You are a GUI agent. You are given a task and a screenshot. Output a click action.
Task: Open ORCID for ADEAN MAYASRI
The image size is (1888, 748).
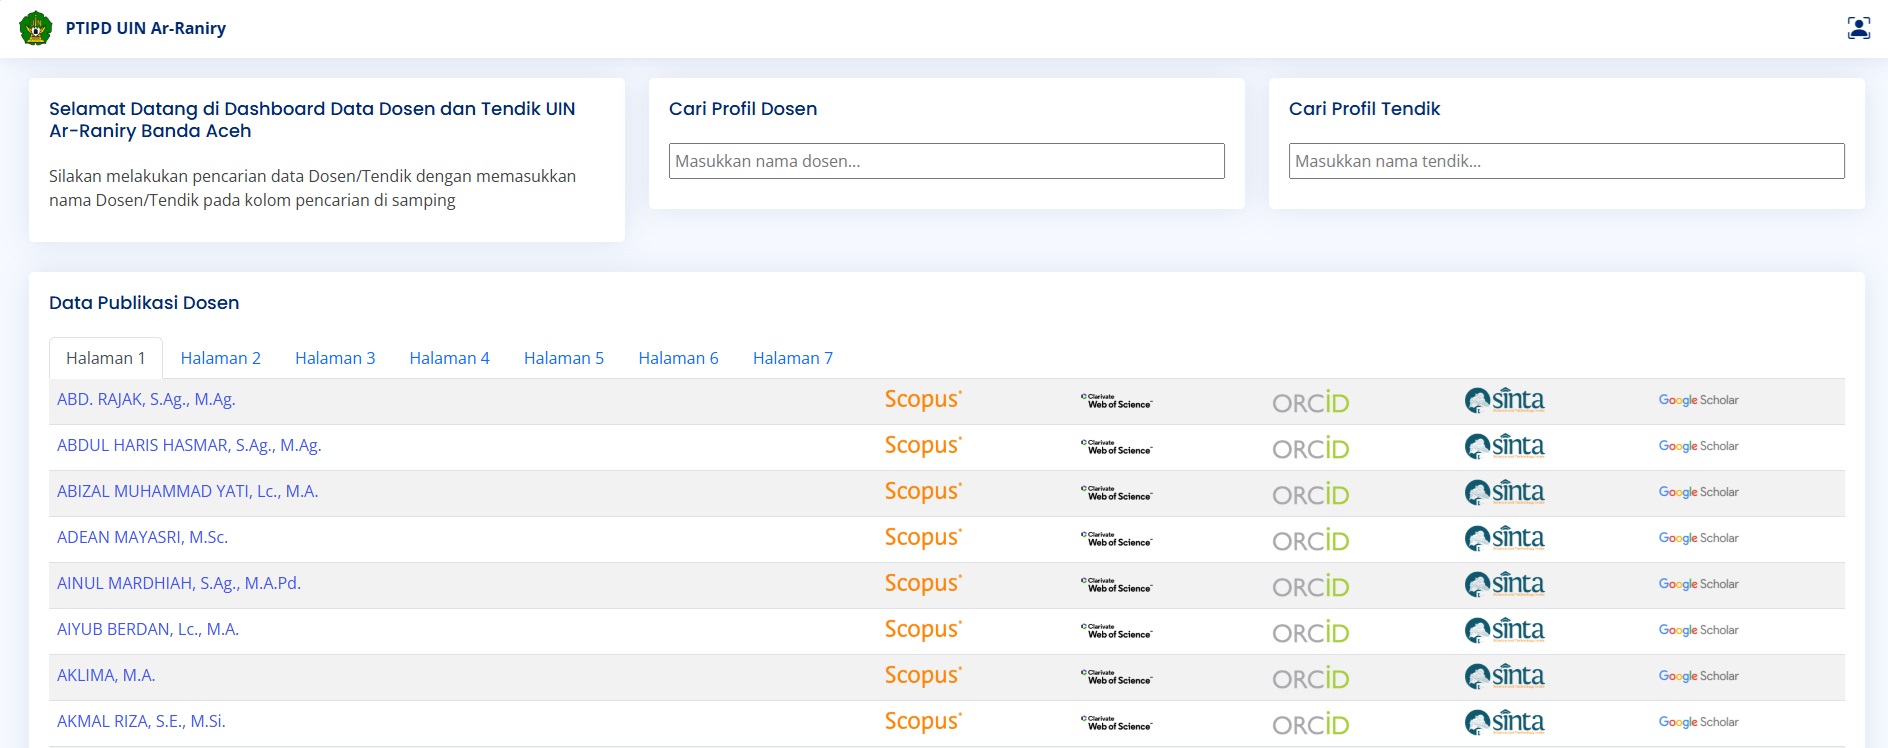pos(1311,540)
